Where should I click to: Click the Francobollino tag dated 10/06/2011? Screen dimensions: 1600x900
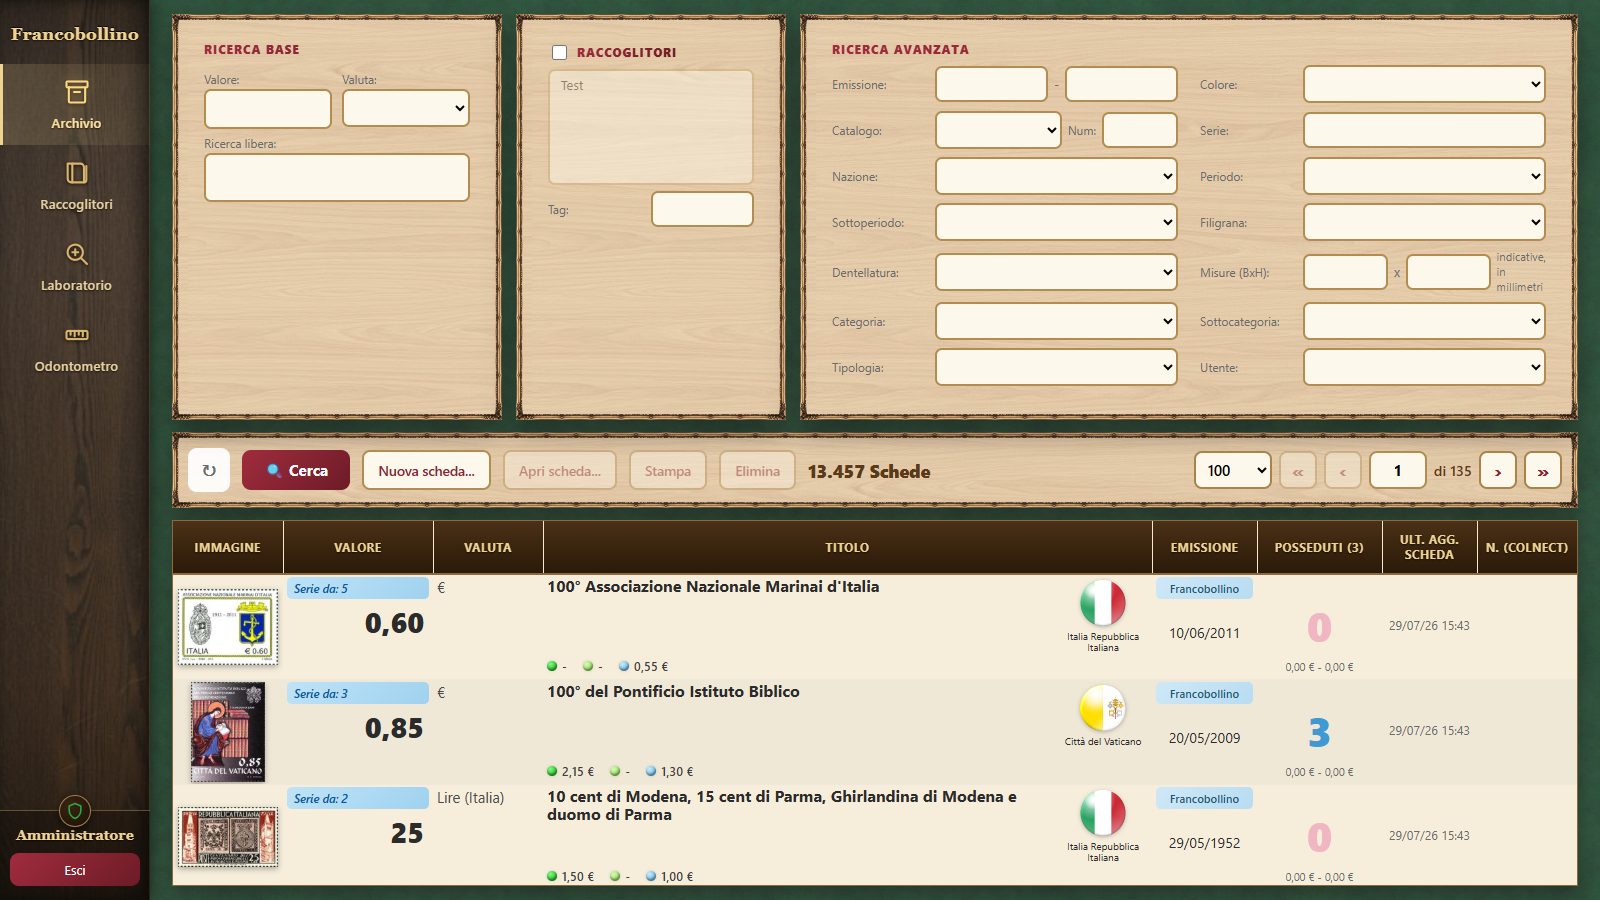pyautogui.click(x=1204, y=589)
